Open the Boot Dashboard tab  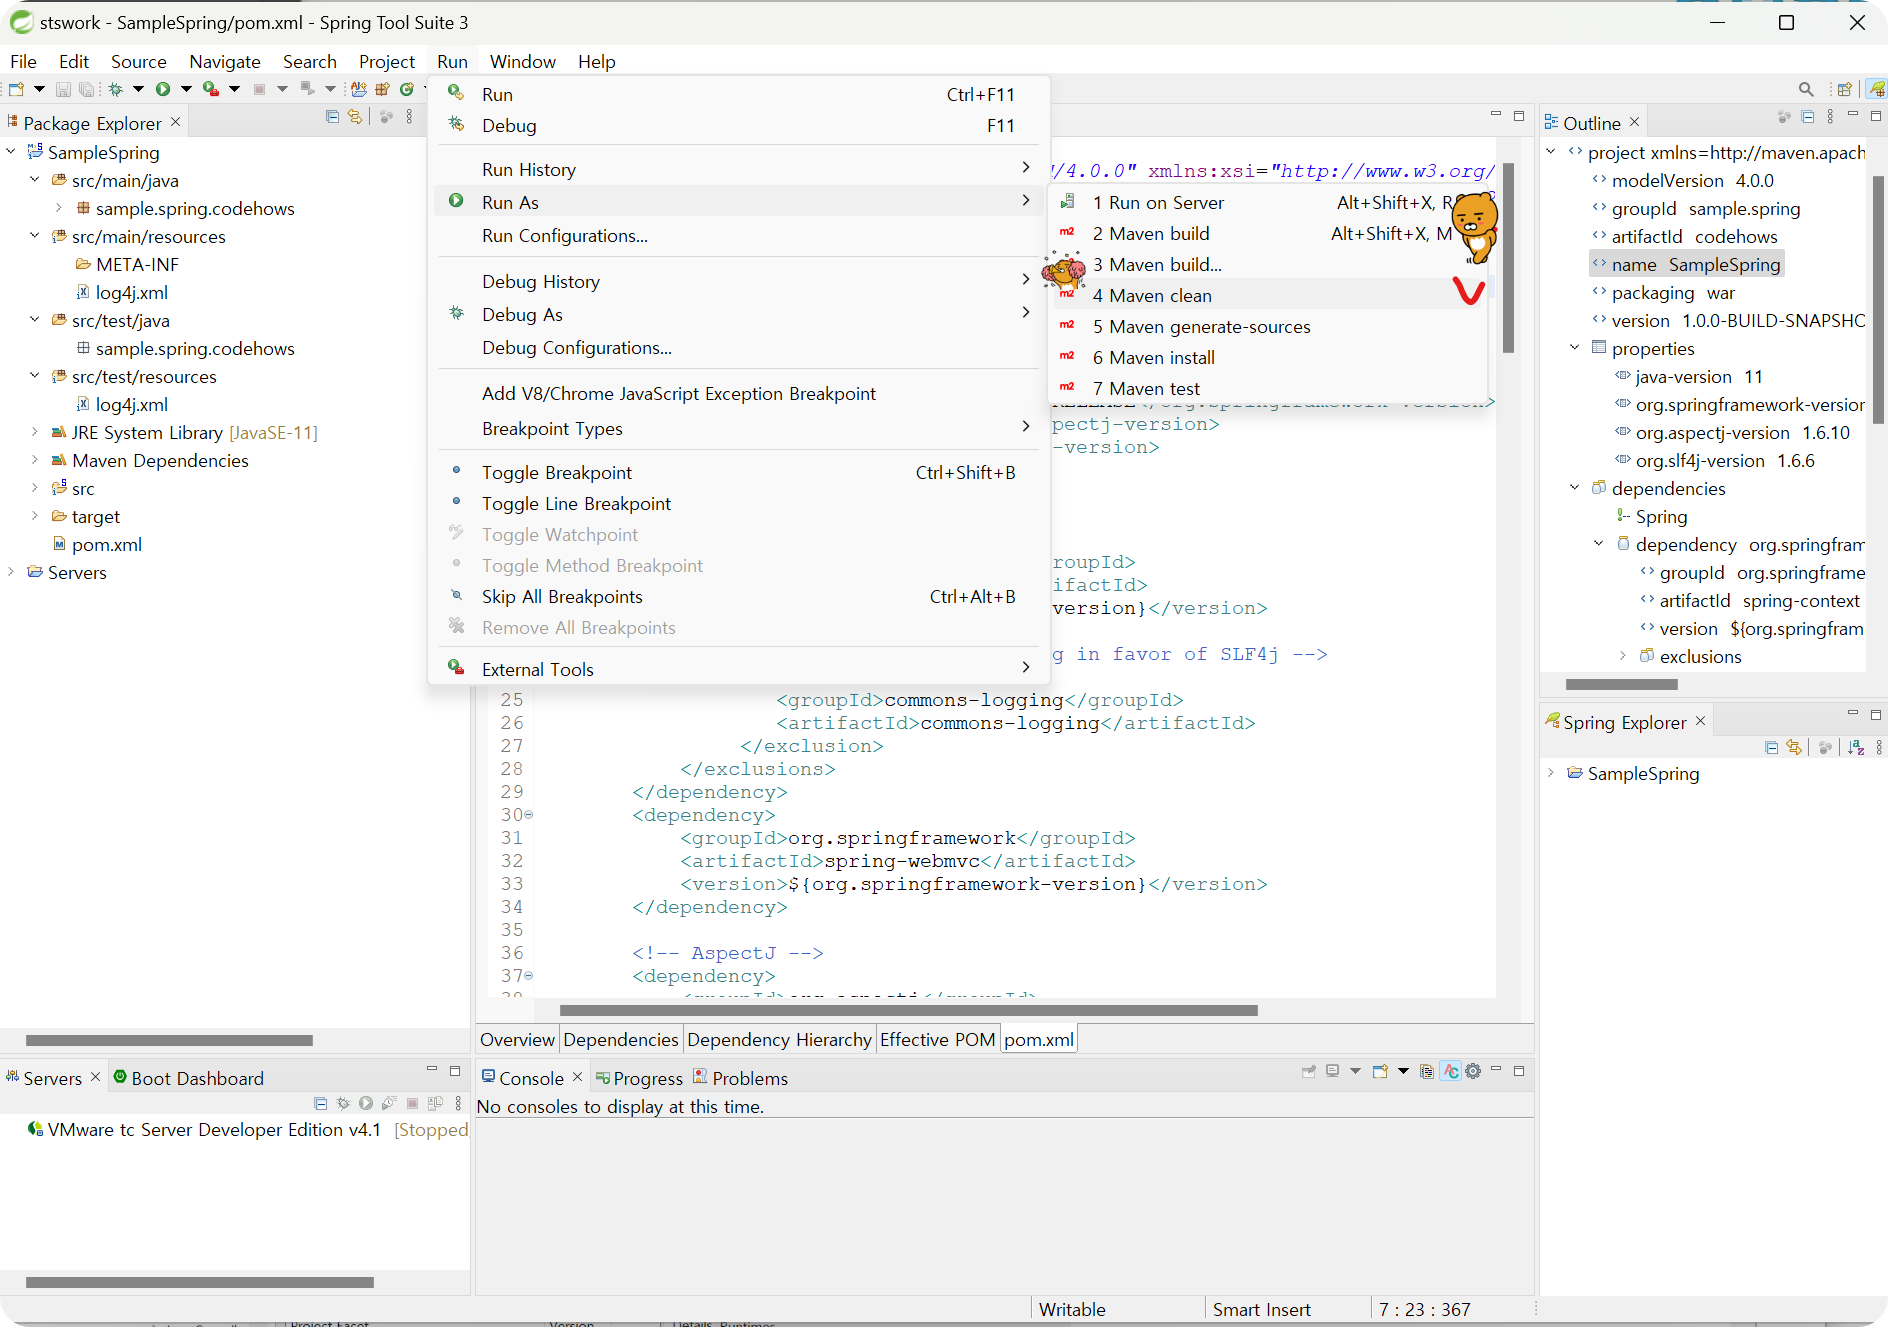[189, 1078]
